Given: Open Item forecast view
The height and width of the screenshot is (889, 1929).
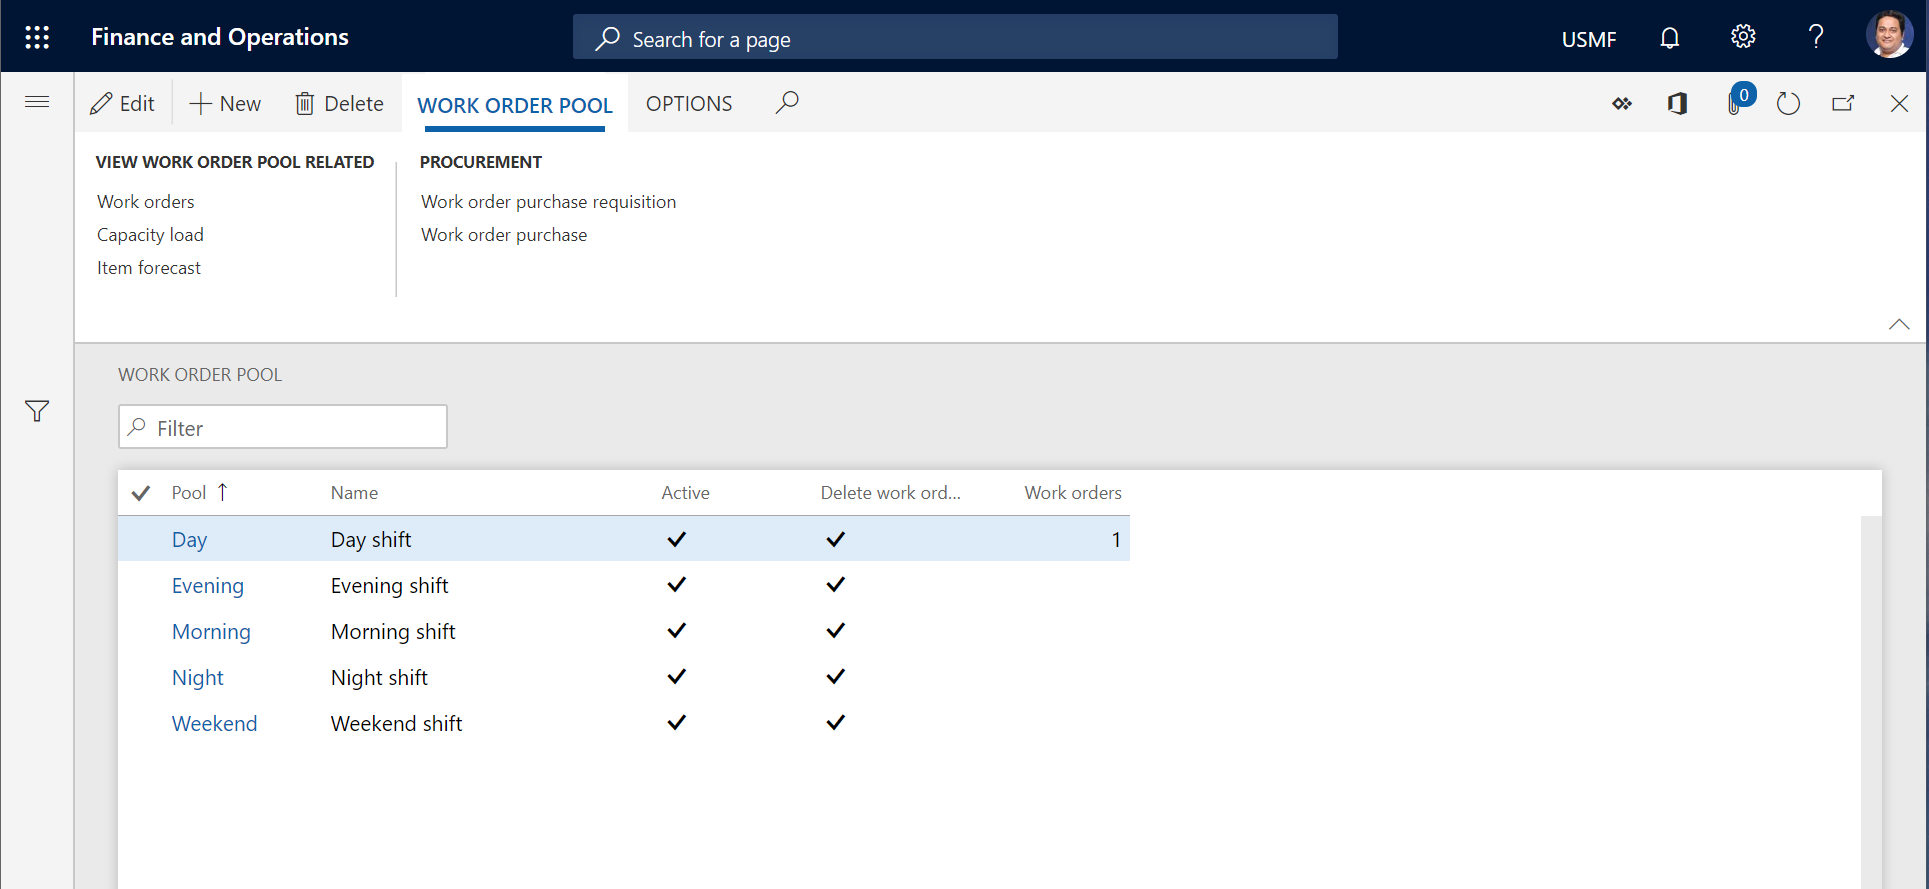Looking at the screenshot, I should click(149, 268).
